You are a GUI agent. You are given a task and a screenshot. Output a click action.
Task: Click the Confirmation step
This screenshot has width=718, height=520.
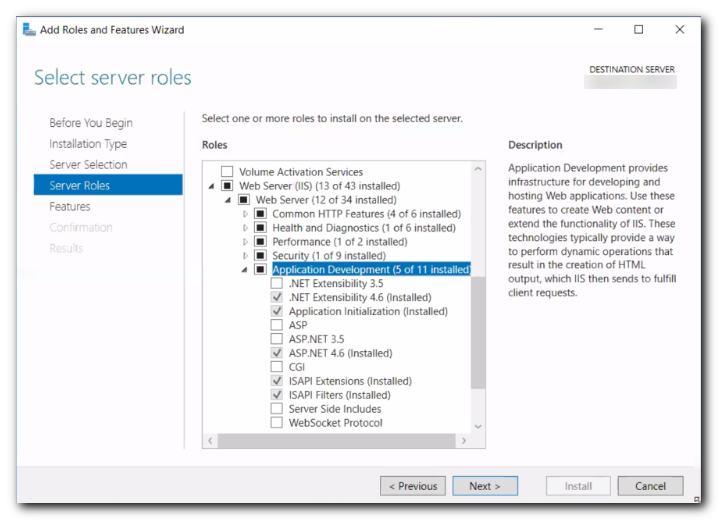tap(81, 228)
